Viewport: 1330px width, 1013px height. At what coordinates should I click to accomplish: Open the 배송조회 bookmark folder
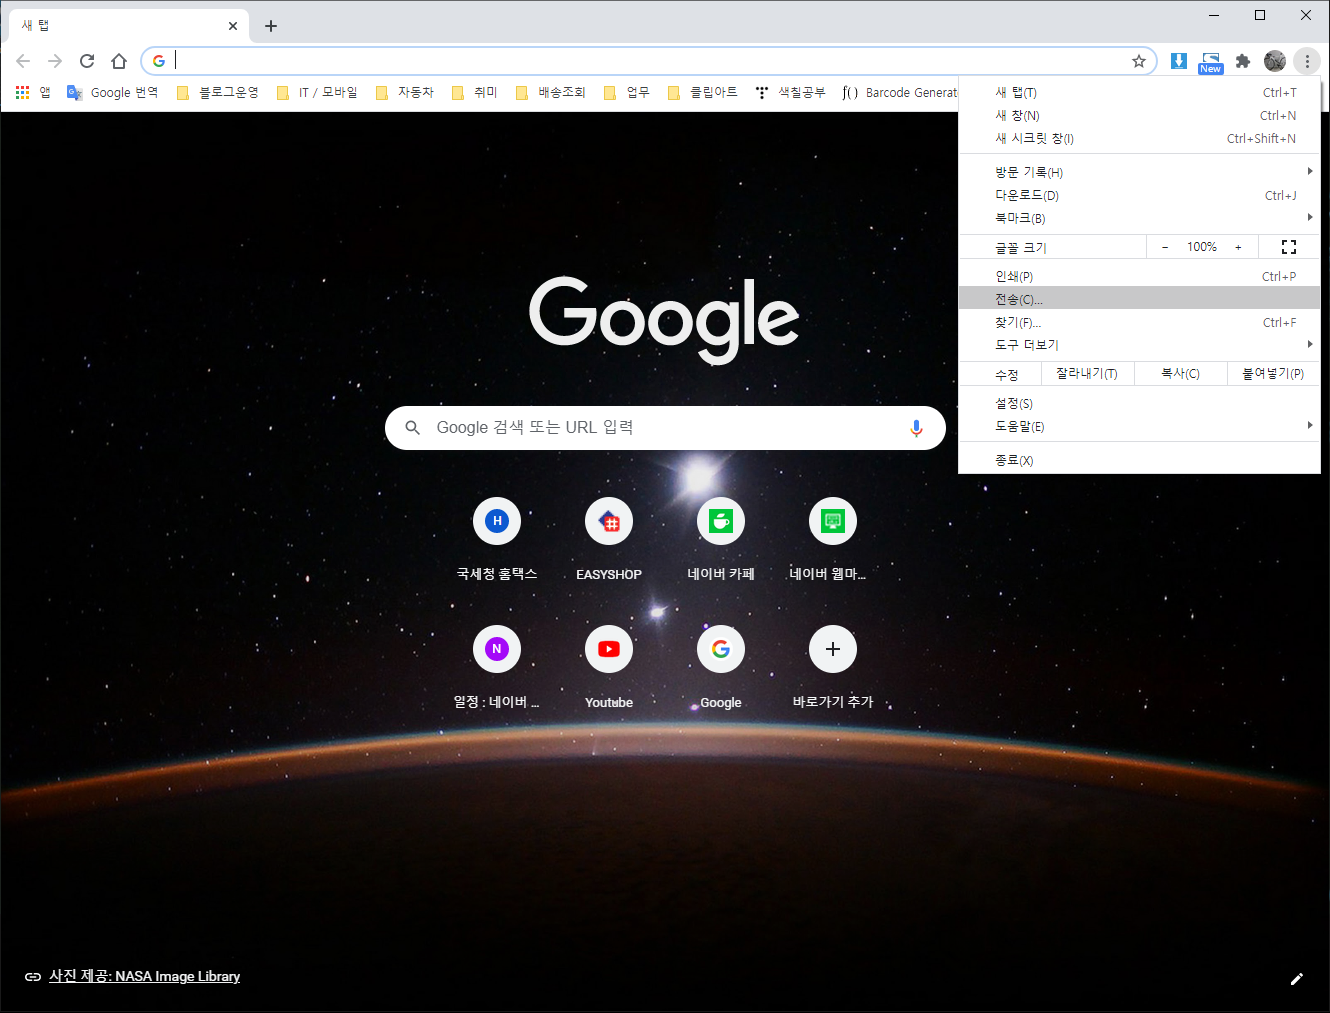point(551,92)
